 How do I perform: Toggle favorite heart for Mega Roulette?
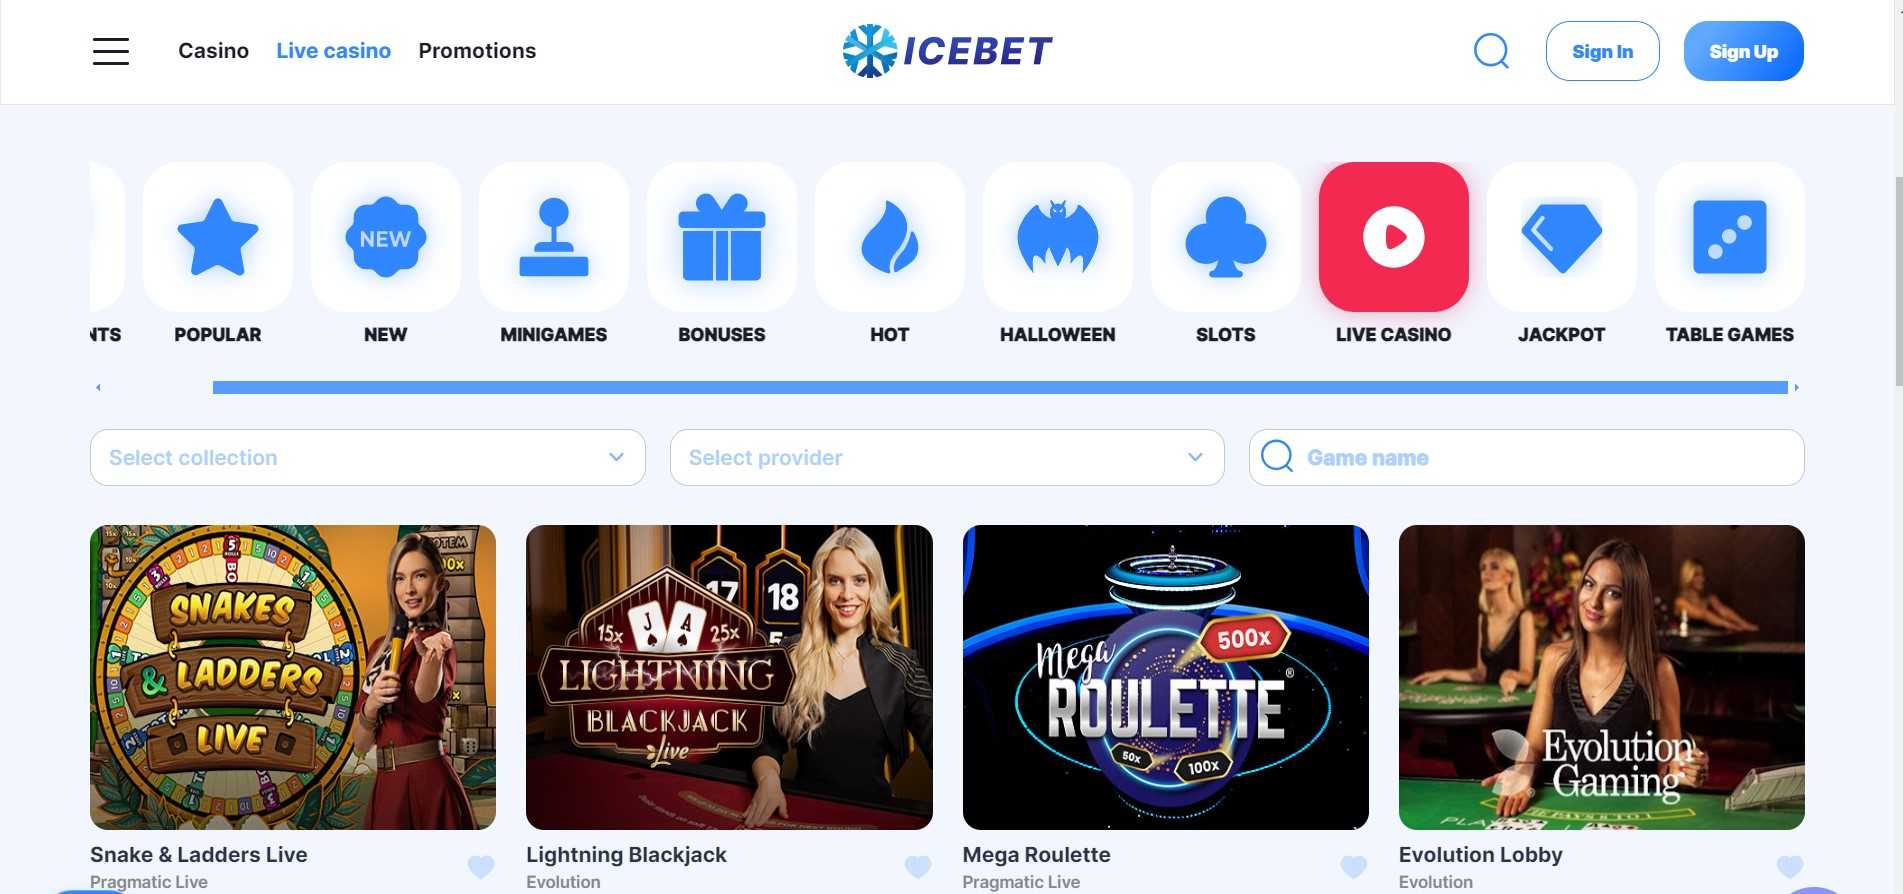(x=1354, y=866)
